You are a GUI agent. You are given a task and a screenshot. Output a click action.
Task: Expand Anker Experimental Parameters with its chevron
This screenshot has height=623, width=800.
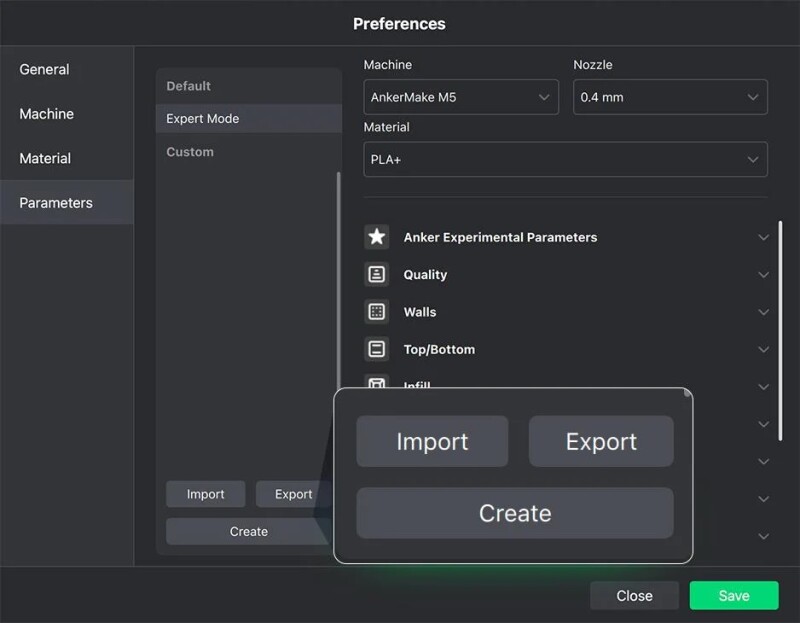click(763, 237)
